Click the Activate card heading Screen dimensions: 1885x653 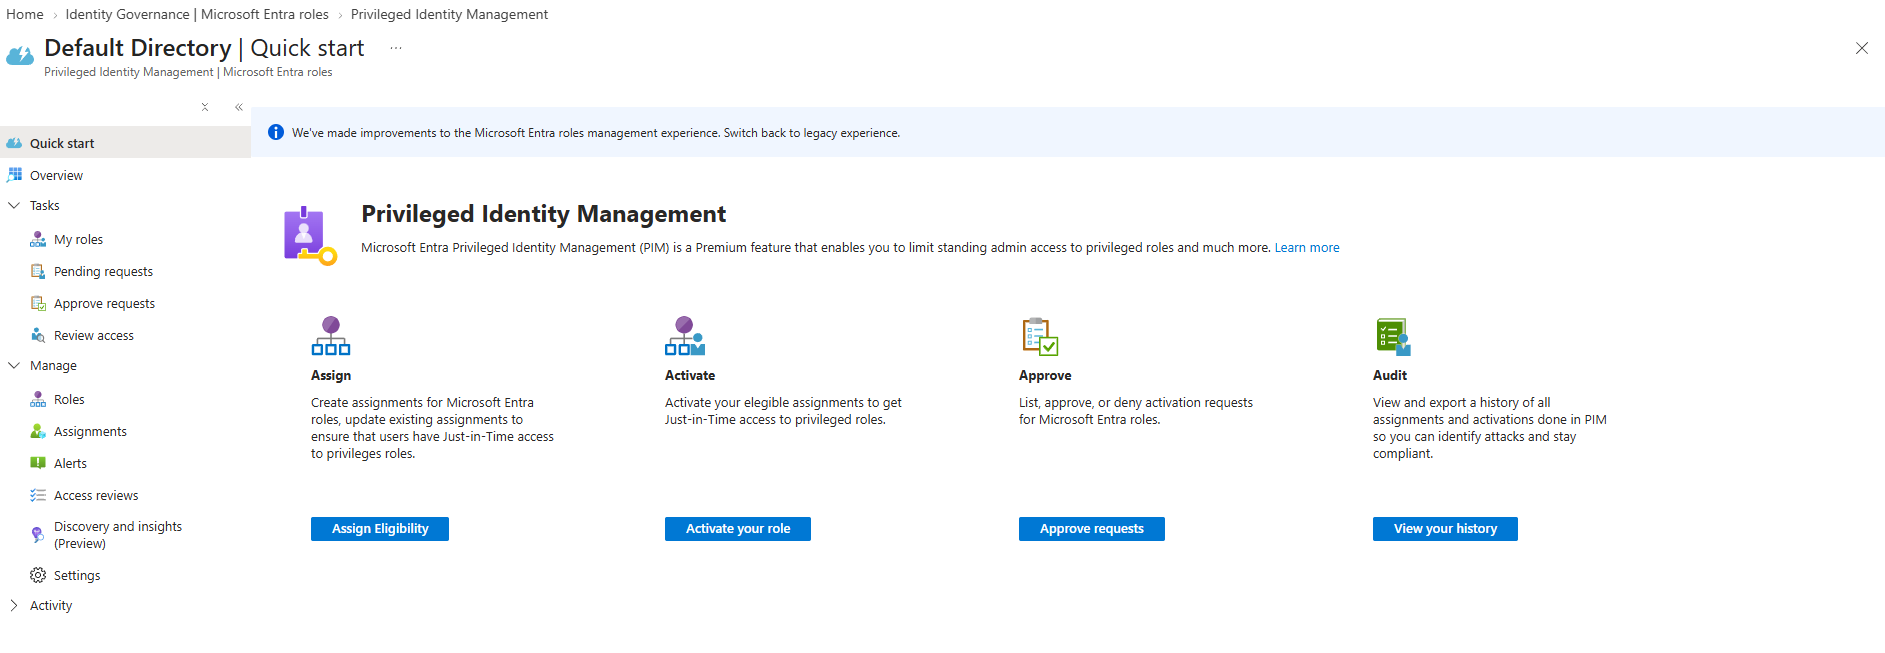pyautogui.click(x=690, y=376)
